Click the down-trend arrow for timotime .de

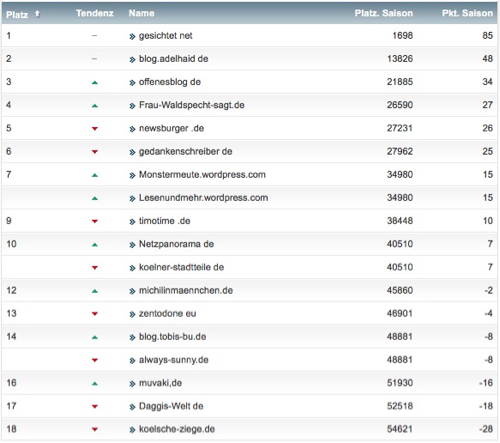pos(95,221)
